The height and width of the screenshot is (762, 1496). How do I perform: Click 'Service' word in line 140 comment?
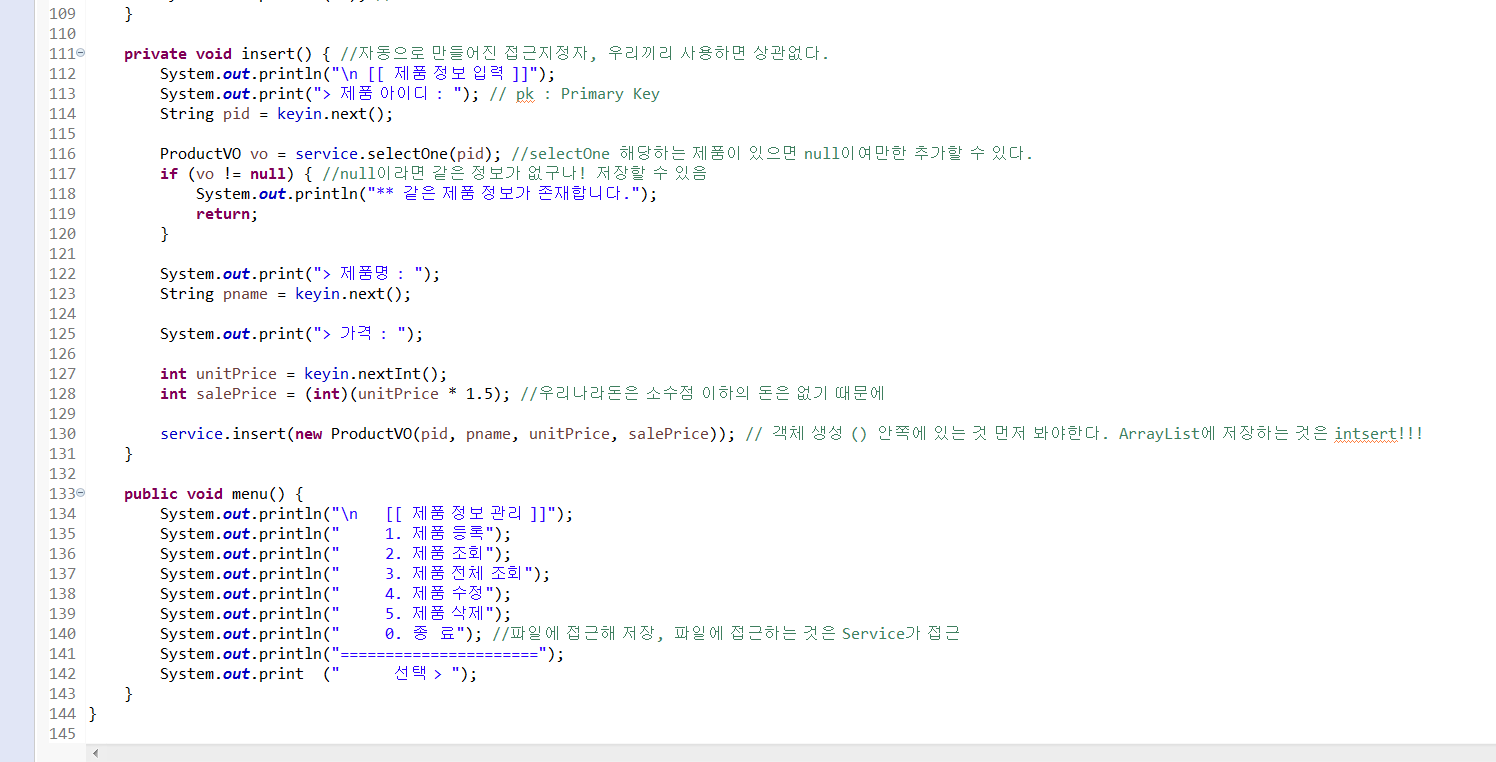pyautogui.click(x=873, y=634)
